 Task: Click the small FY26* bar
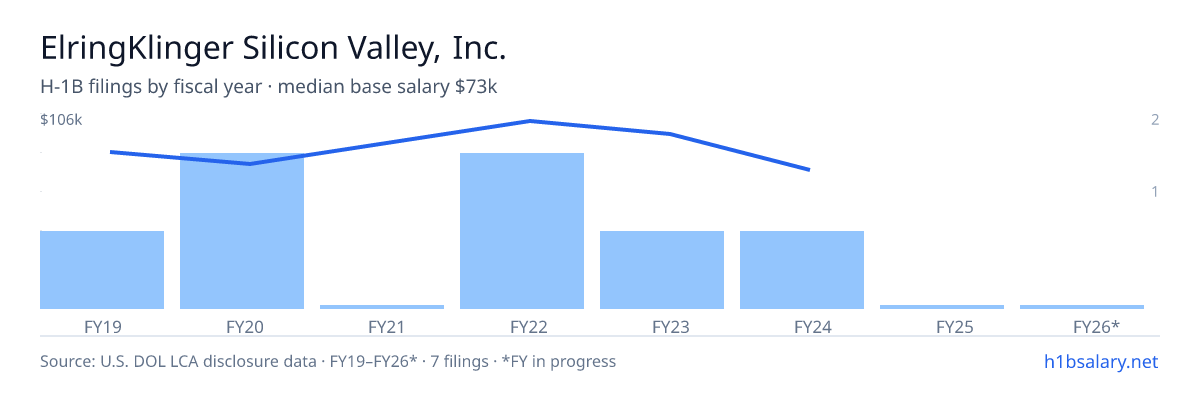[1082, 307]
